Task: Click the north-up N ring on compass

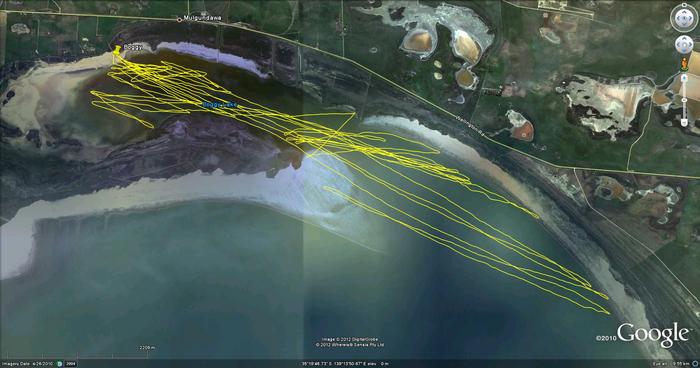Action: tap(684, 4)
